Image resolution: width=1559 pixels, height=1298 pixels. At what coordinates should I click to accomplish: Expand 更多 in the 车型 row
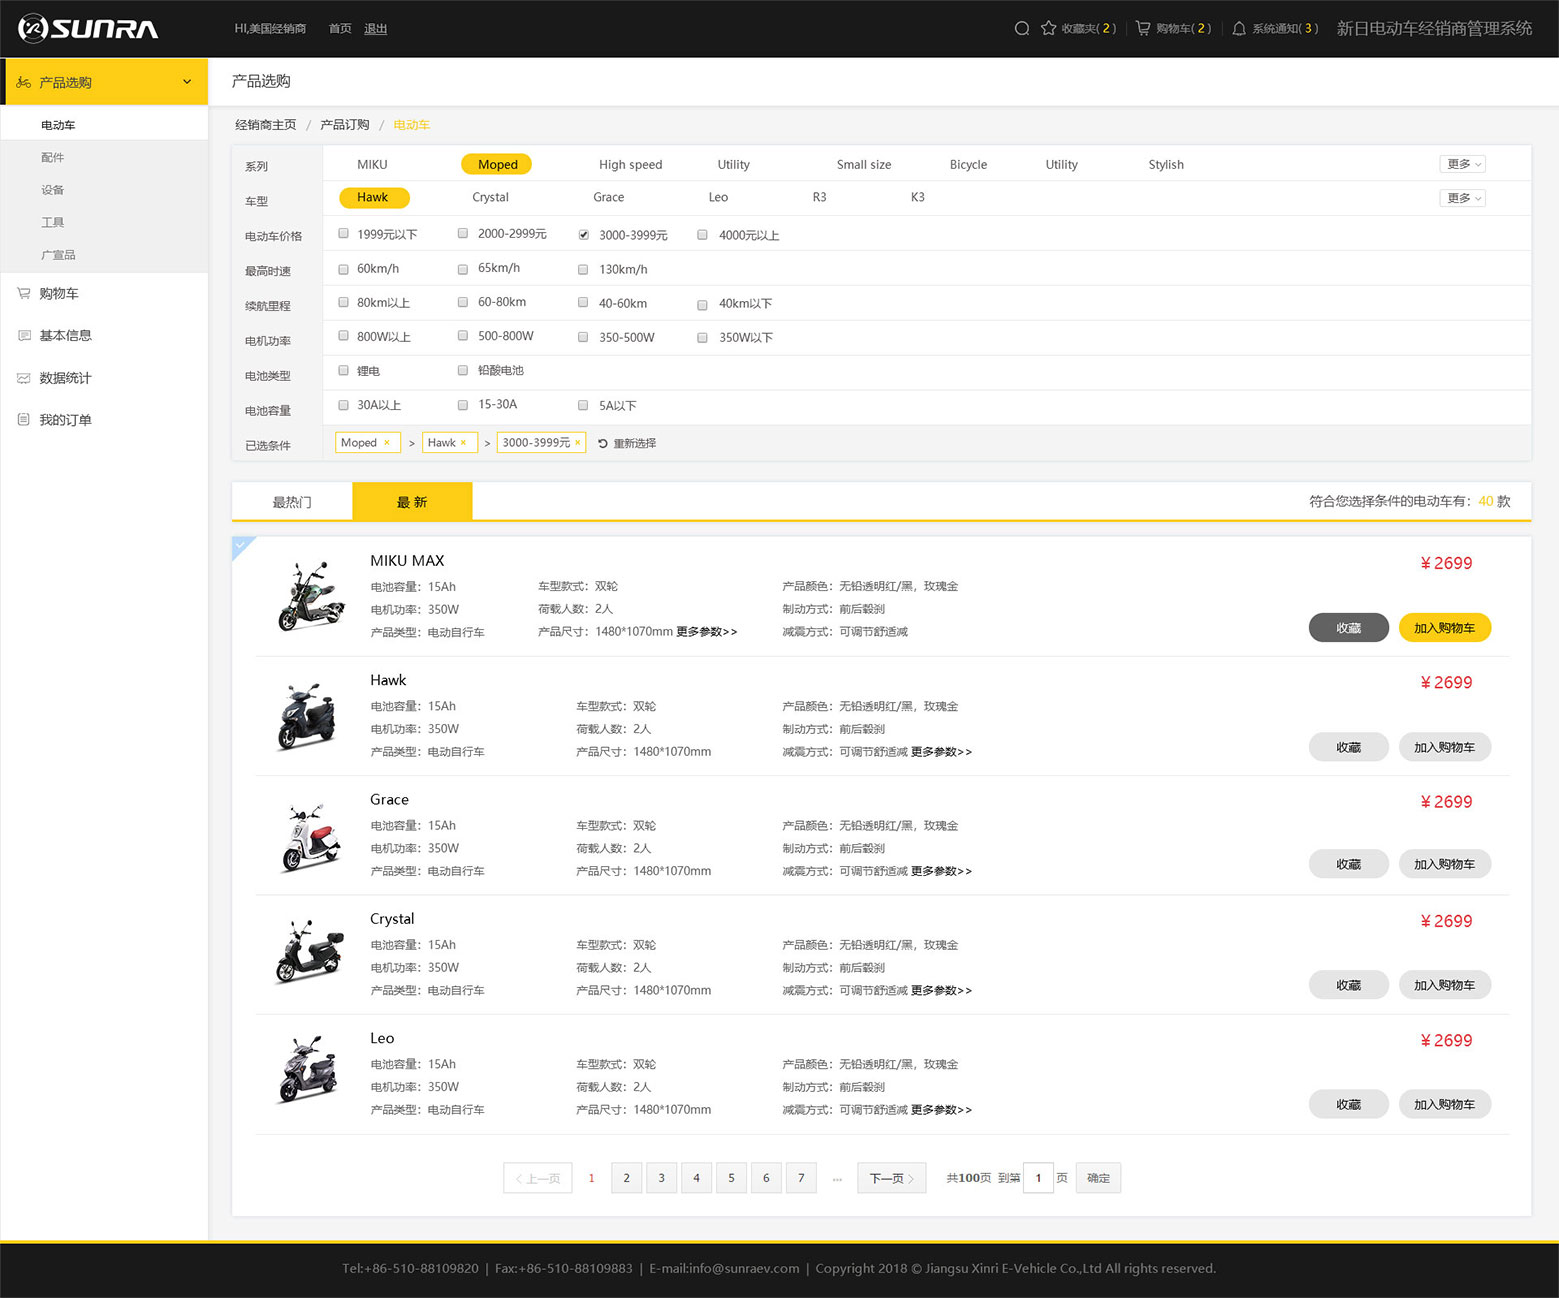click(x=1463, y=198)
